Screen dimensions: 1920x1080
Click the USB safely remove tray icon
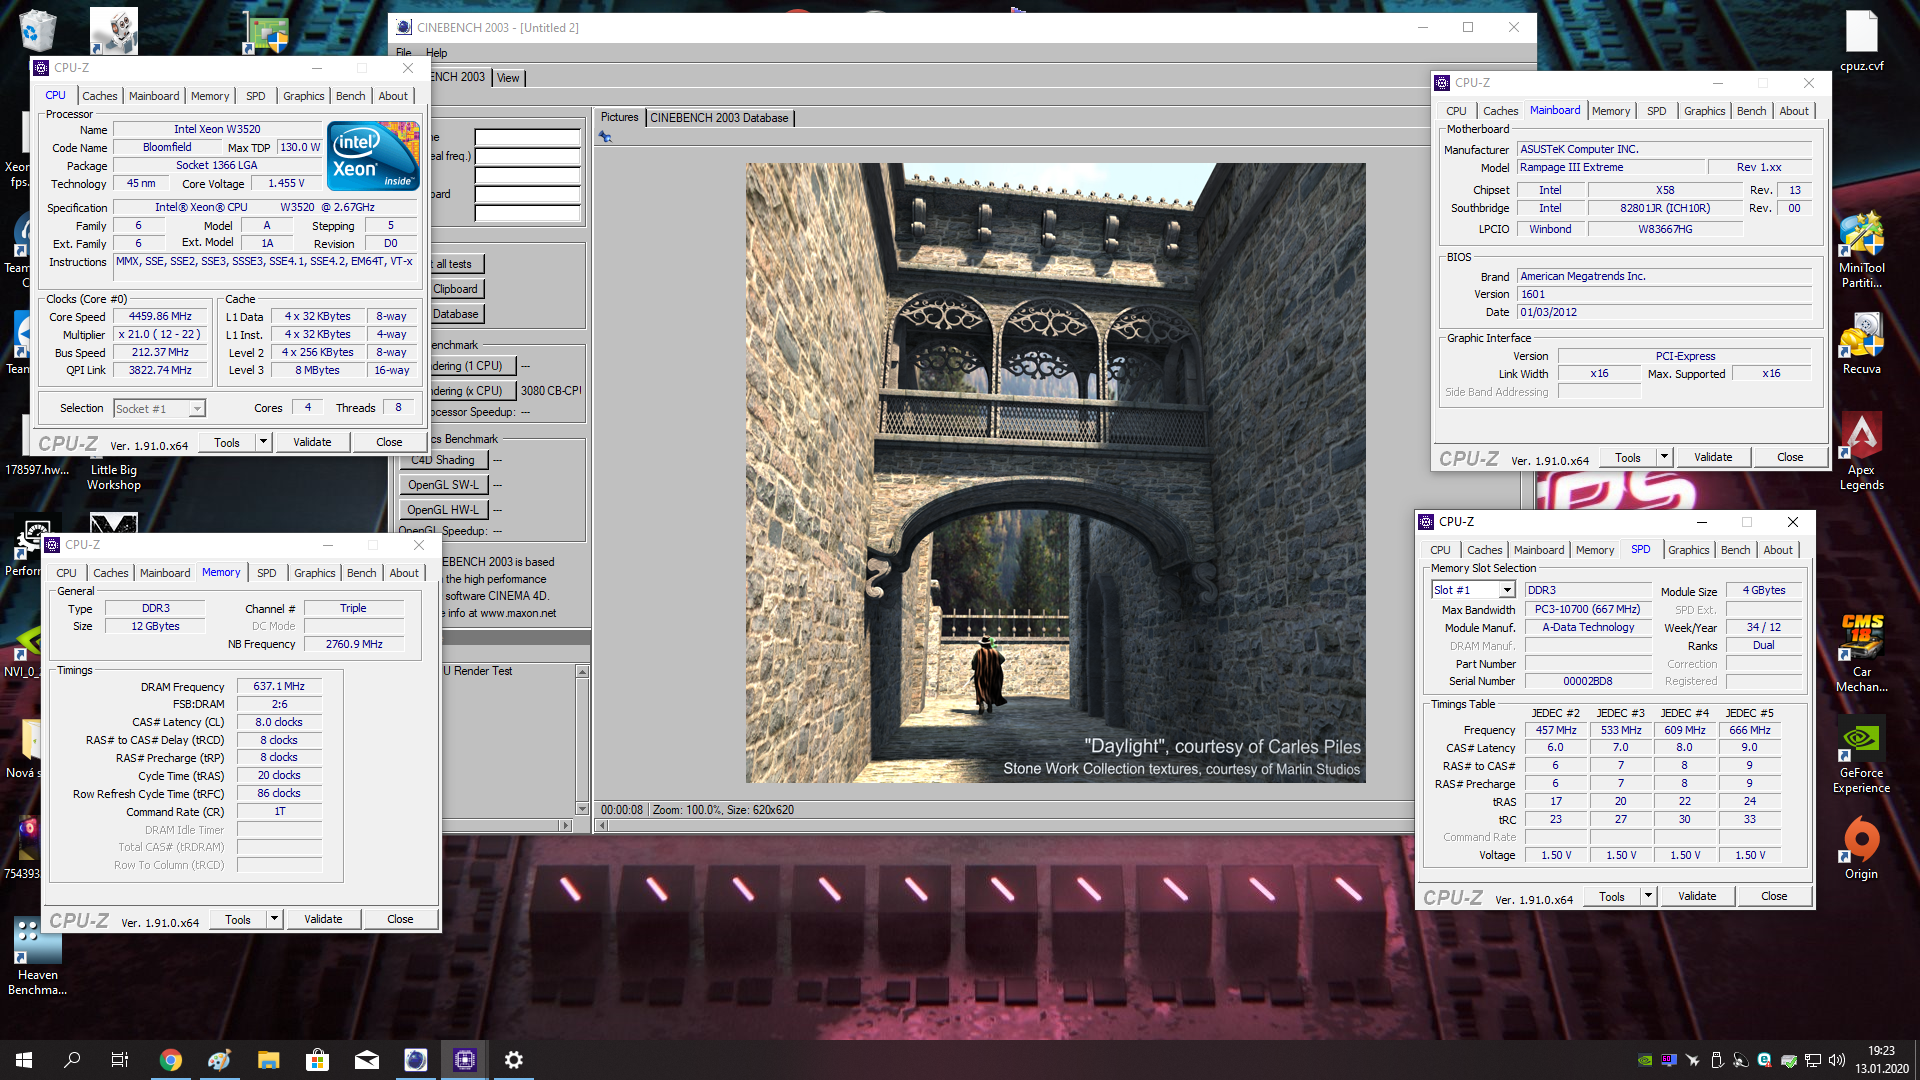pos(1717,1060)
